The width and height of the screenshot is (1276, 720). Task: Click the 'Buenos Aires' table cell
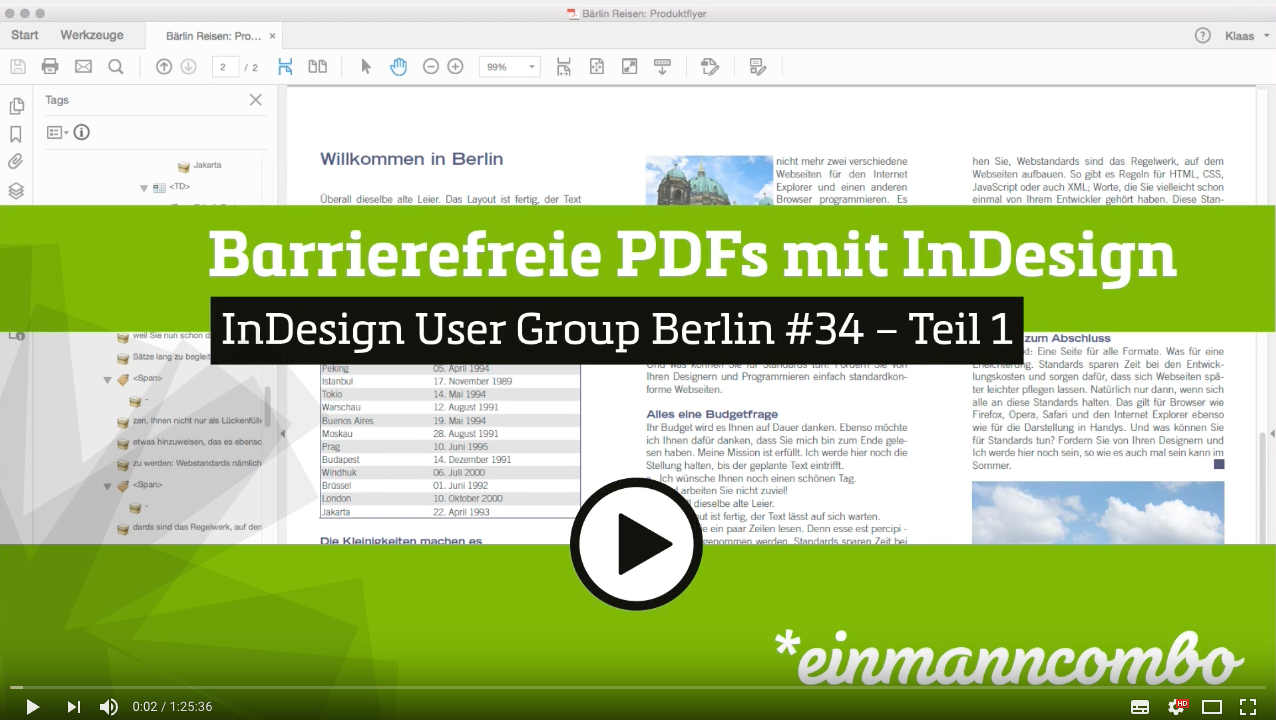(348, 421)
